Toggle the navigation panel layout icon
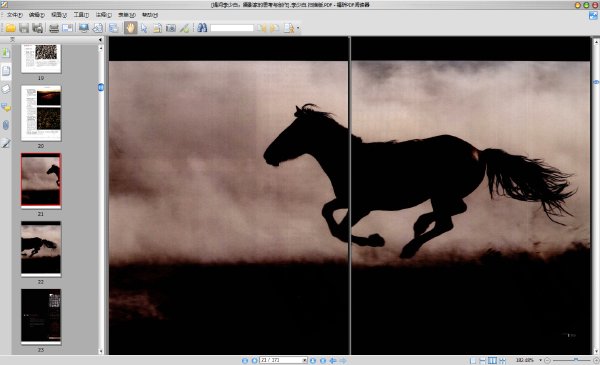The height and width of the screenshot is (365, 600). click(114, 28)
